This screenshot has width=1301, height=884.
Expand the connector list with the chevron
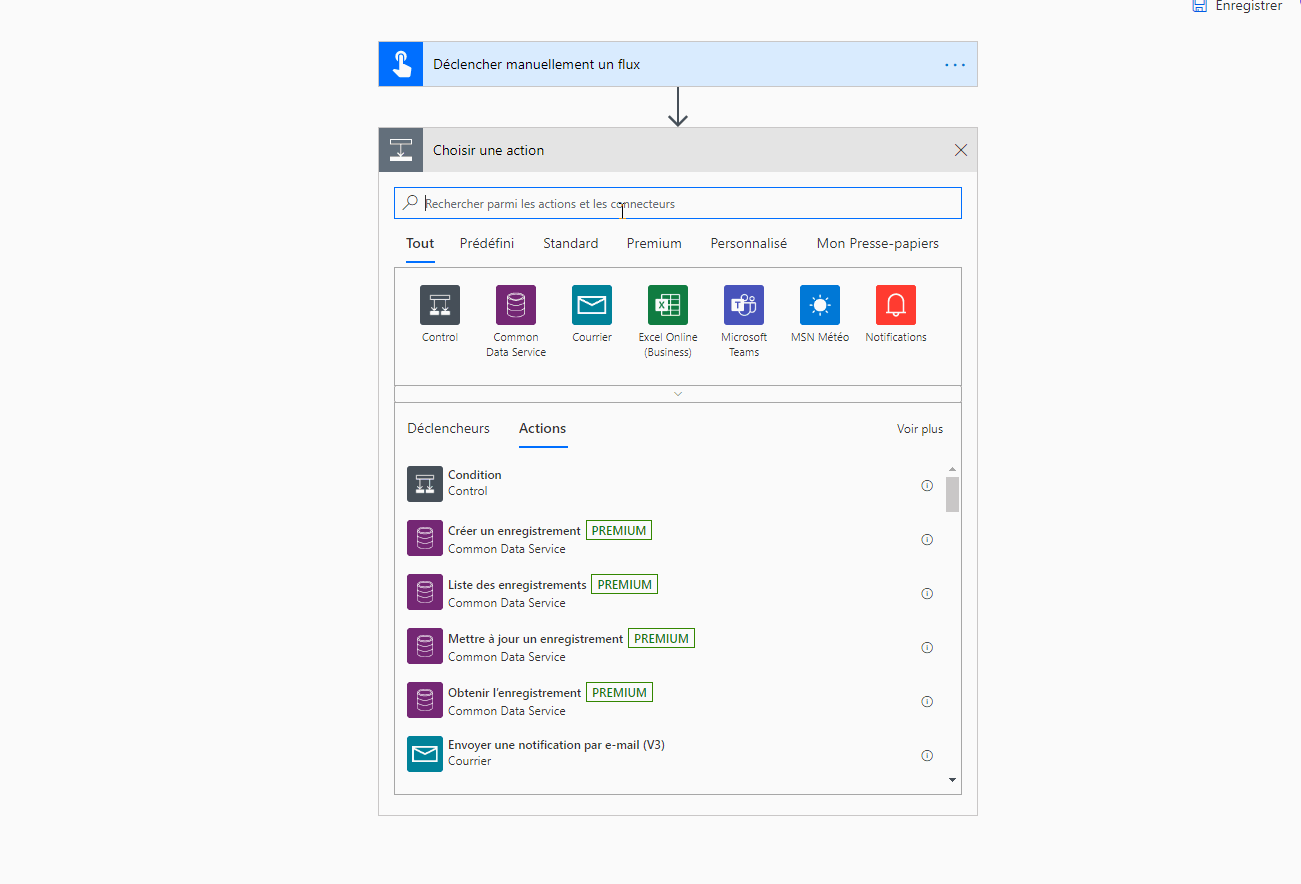pos(678,394)
